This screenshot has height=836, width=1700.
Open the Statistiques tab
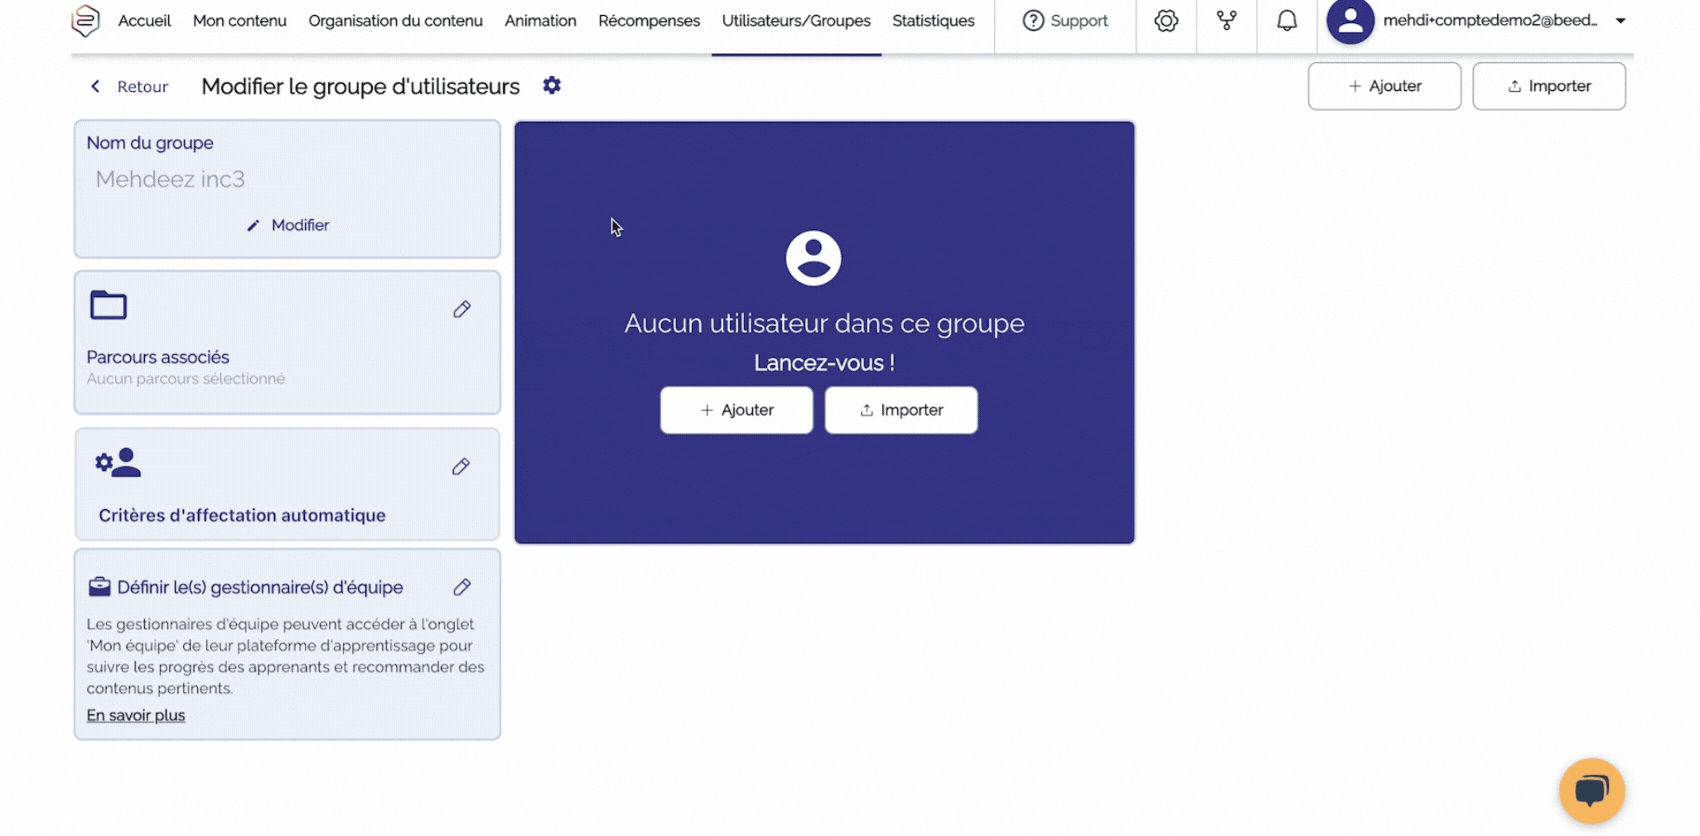(x=933, y=21)
